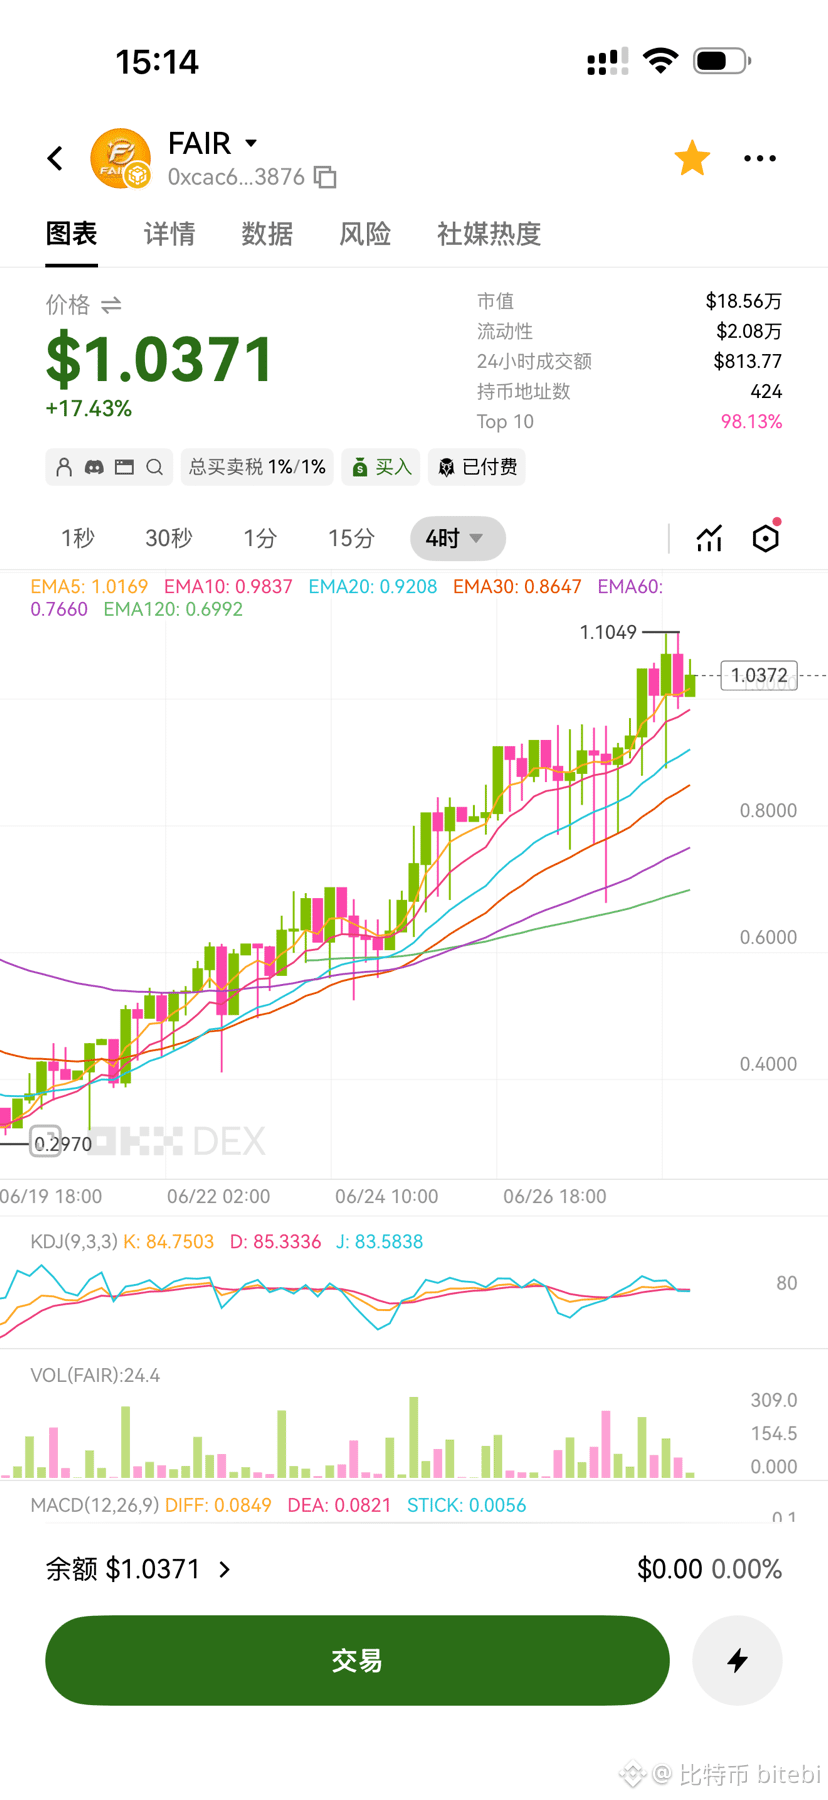Tap the KDJ(9,3,3) indicator label
The height and width of the screenshot is (1800, 828).
pyautogui.click(x=74, y=1242)
